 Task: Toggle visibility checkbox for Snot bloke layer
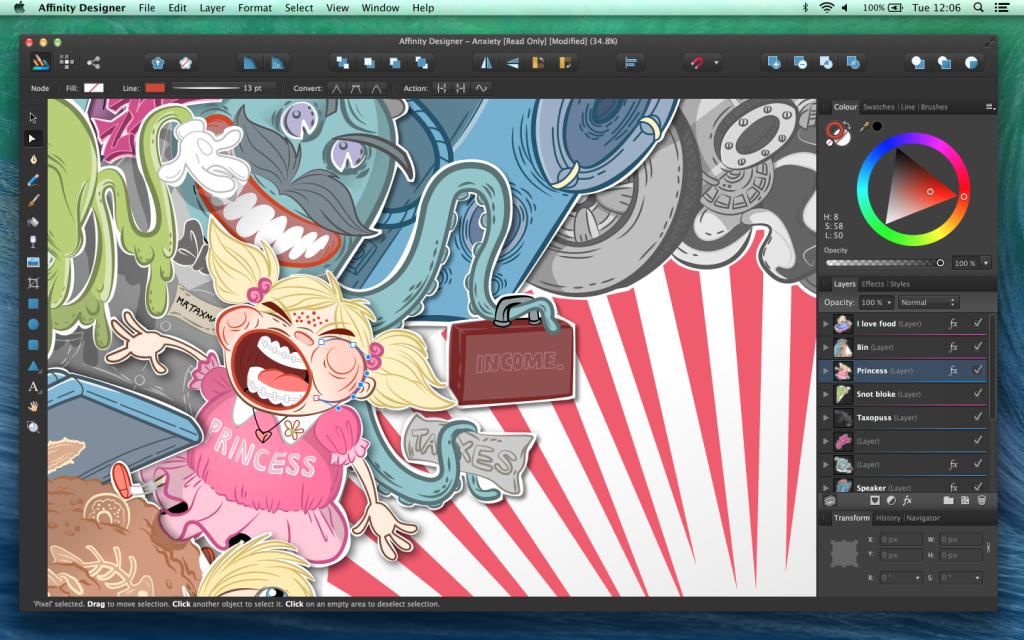977,394
